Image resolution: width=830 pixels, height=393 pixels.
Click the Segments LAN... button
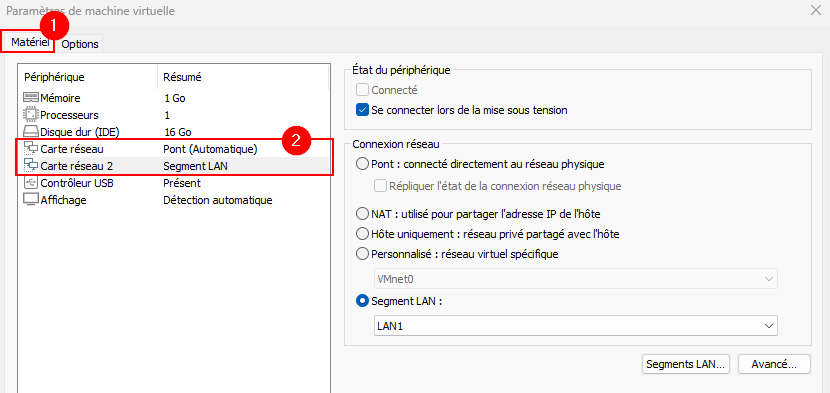pyautogui.click(x=686, y=364)
